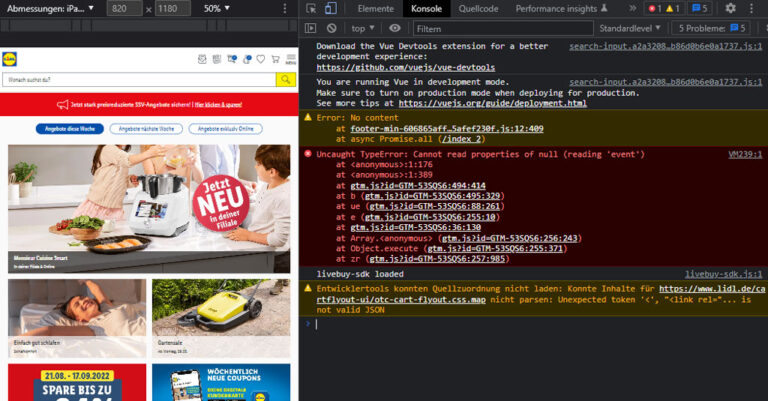Open the VM239:1 source link

click(745, 154)
